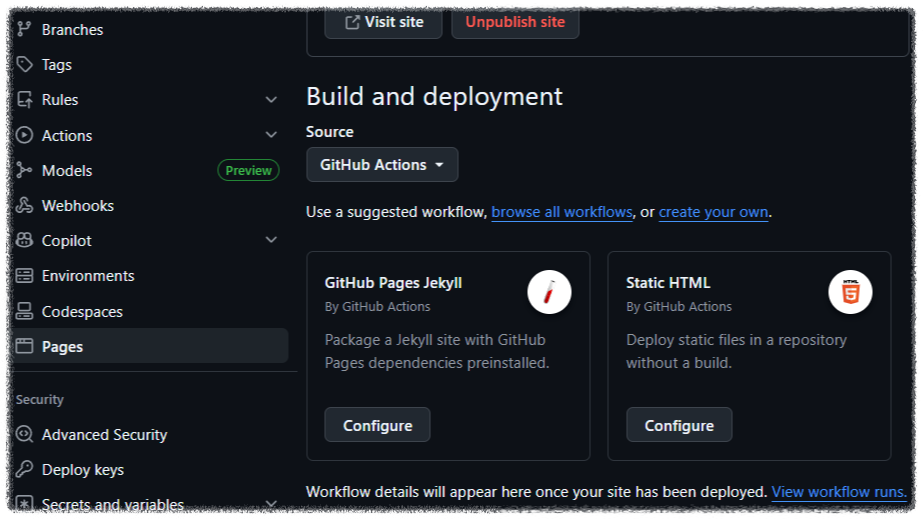Click the Pages browser-window icon
The height and width of the screenshot is (519, 923).
pos(24,346)
